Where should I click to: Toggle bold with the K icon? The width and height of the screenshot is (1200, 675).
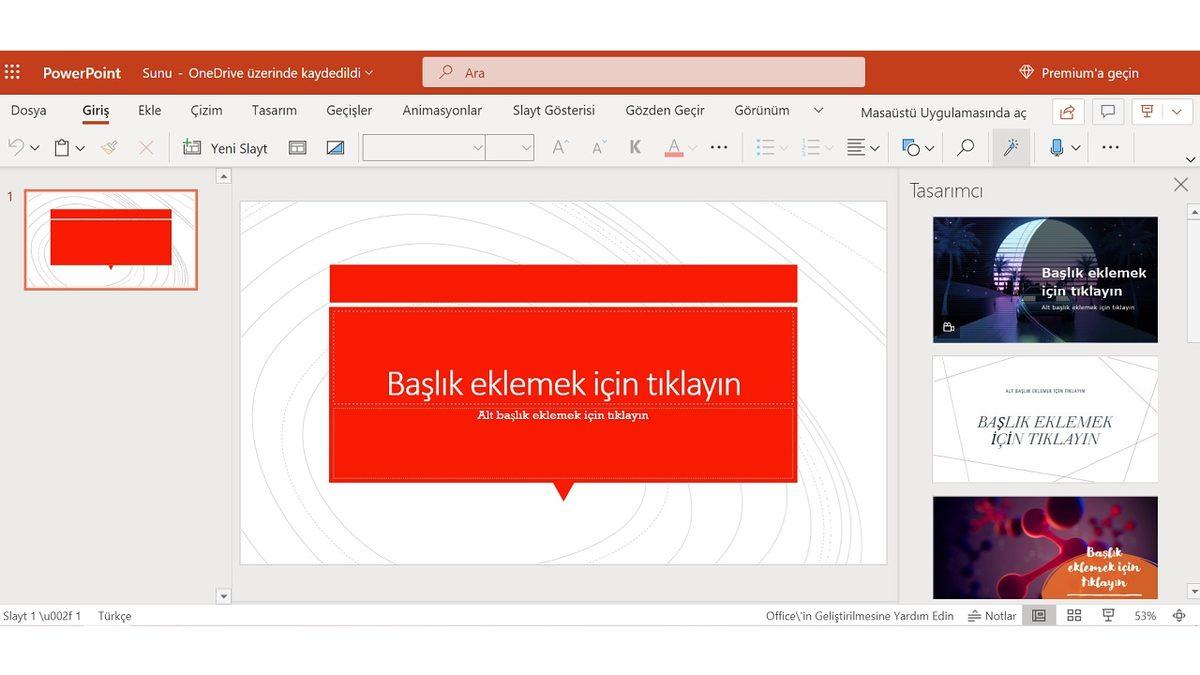coord(635,147)
